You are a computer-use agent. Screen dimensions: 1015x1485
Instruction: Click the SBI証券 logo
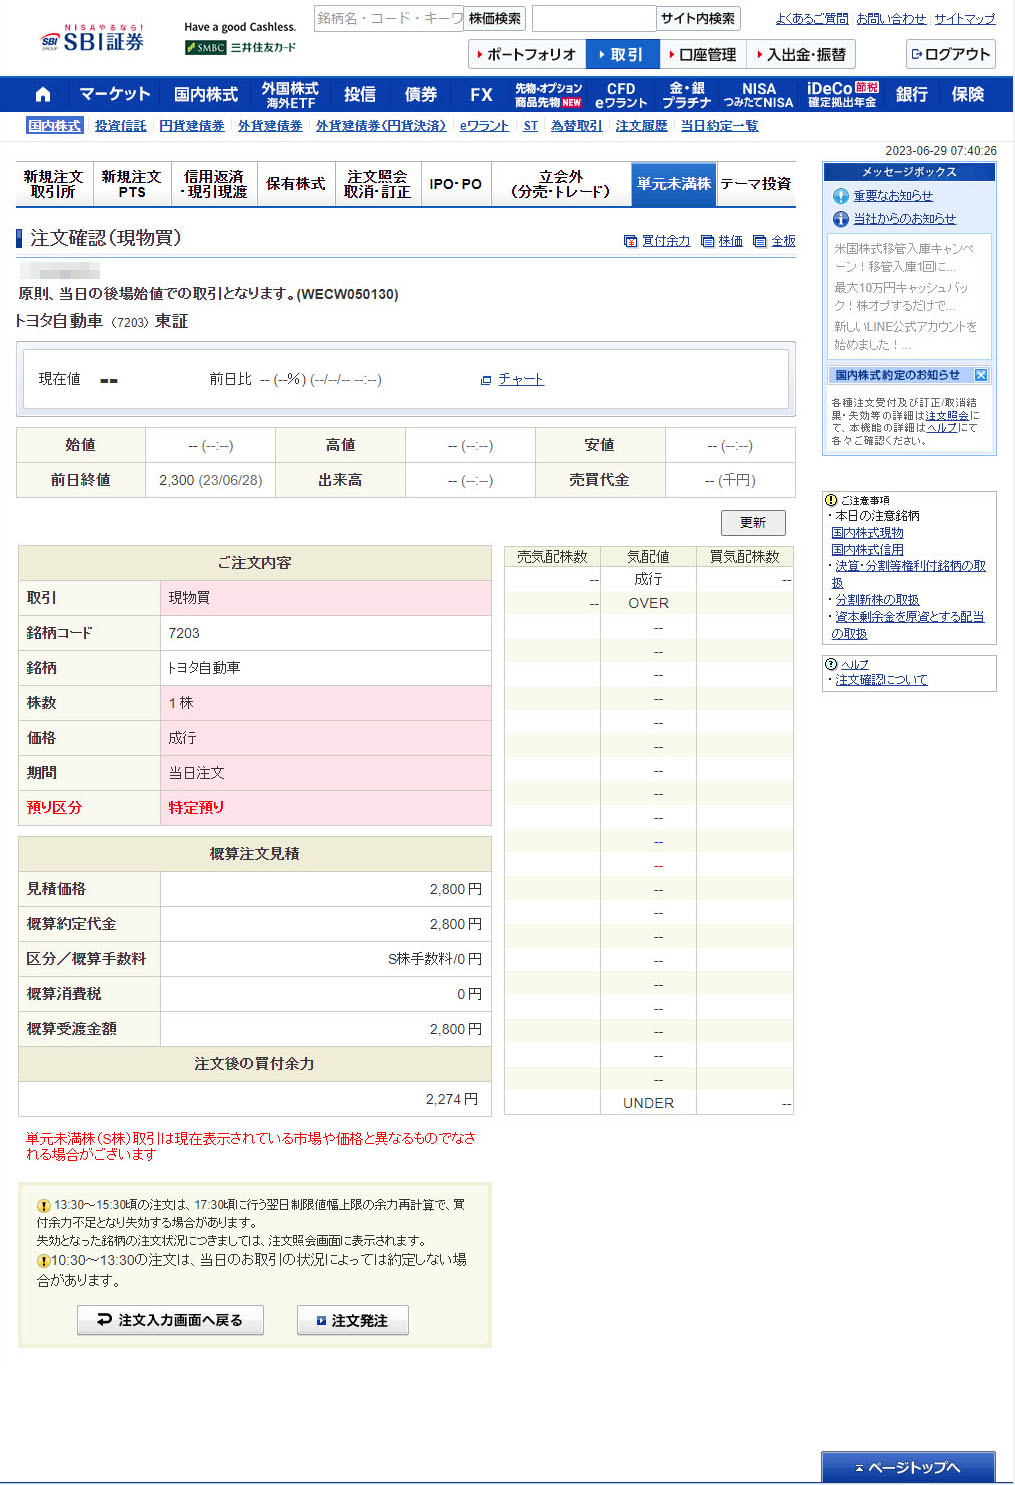(x=92, y=39)
